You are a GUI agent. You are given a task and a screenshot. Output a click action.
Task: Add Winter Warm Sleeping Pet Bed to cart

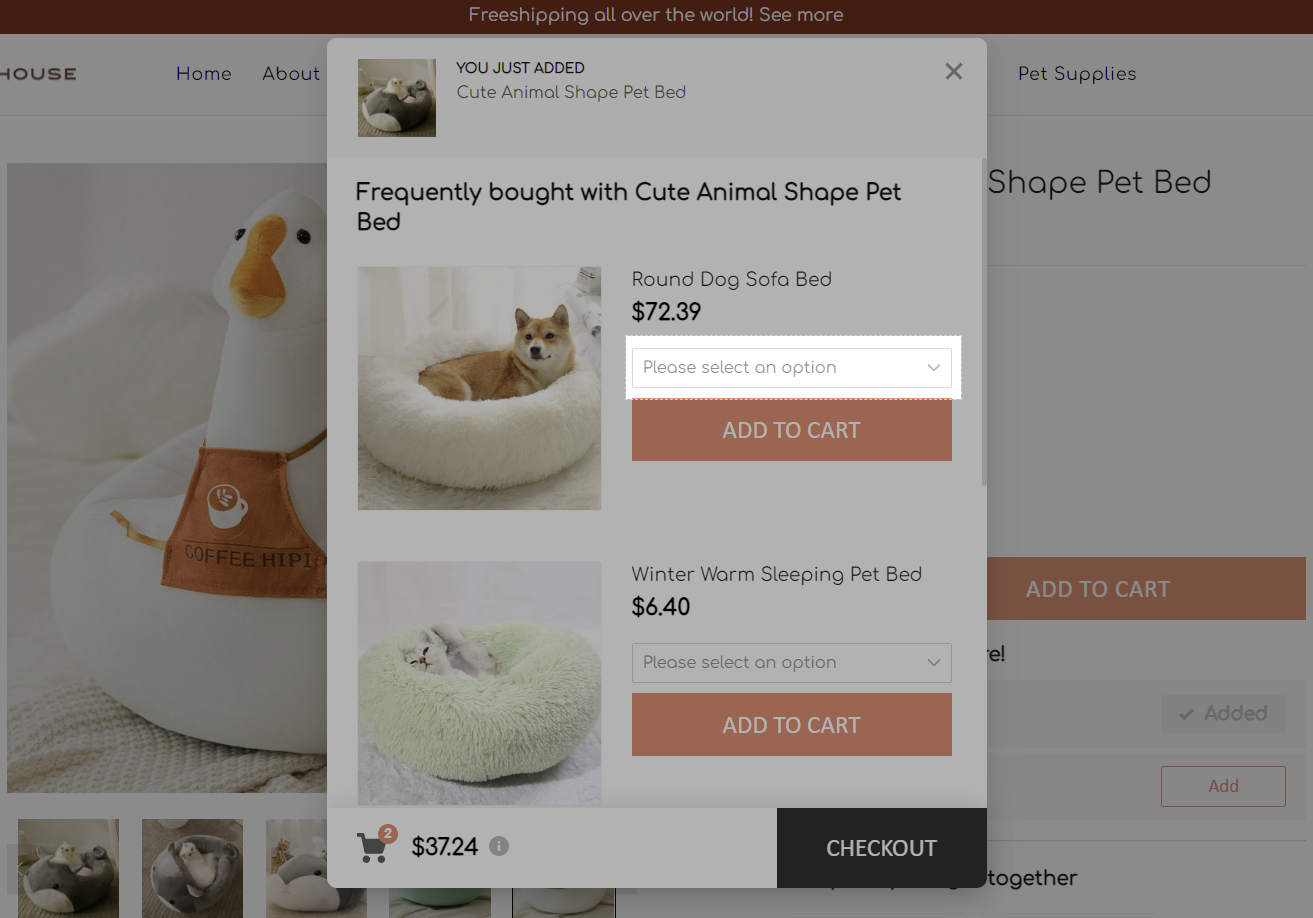click(791, 726)
